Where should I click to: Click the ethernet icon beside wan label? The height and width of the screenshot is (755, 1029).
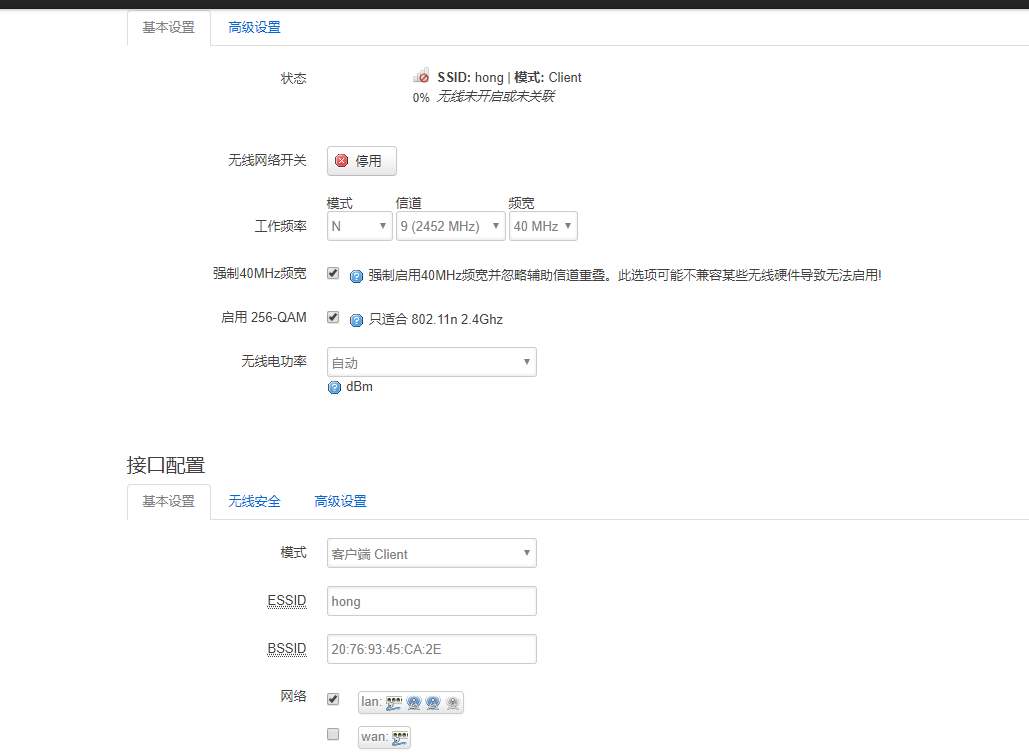[400, 738]
